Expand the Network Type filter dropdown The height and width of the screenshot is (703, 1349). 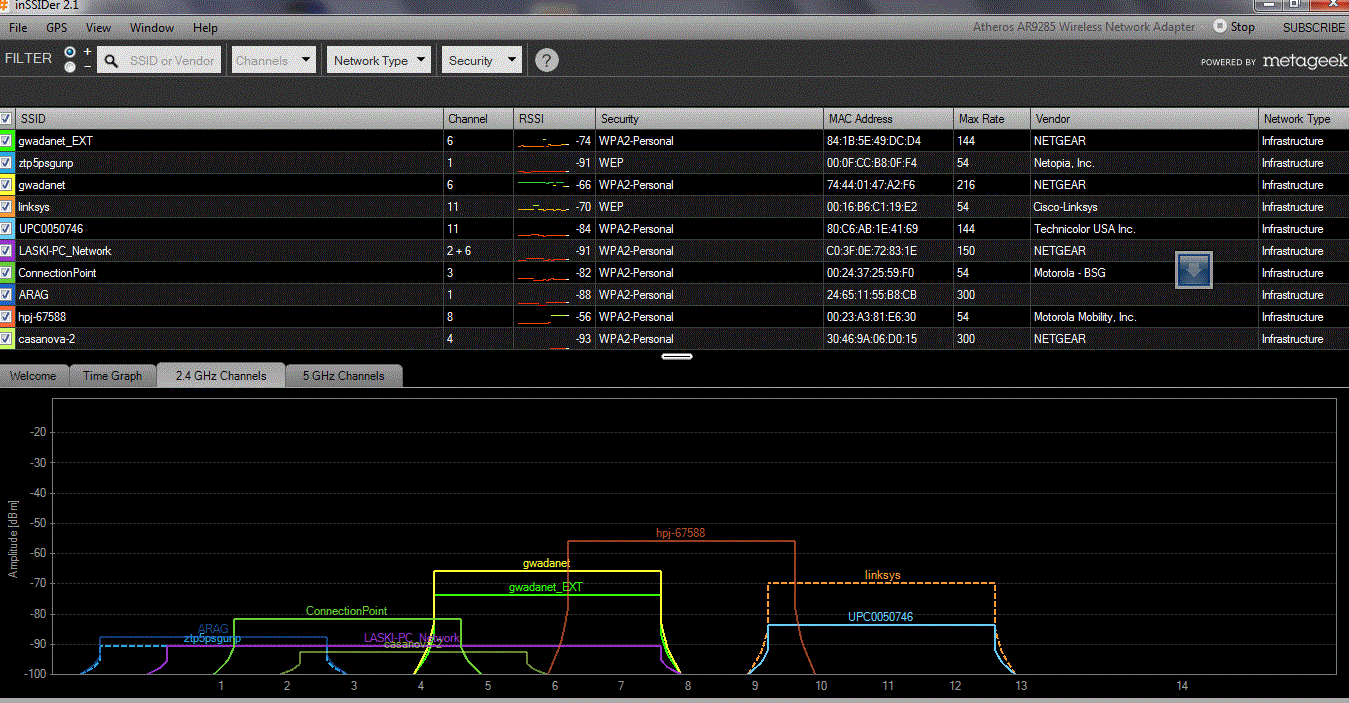pyautogui.click(x=379, y=60)
